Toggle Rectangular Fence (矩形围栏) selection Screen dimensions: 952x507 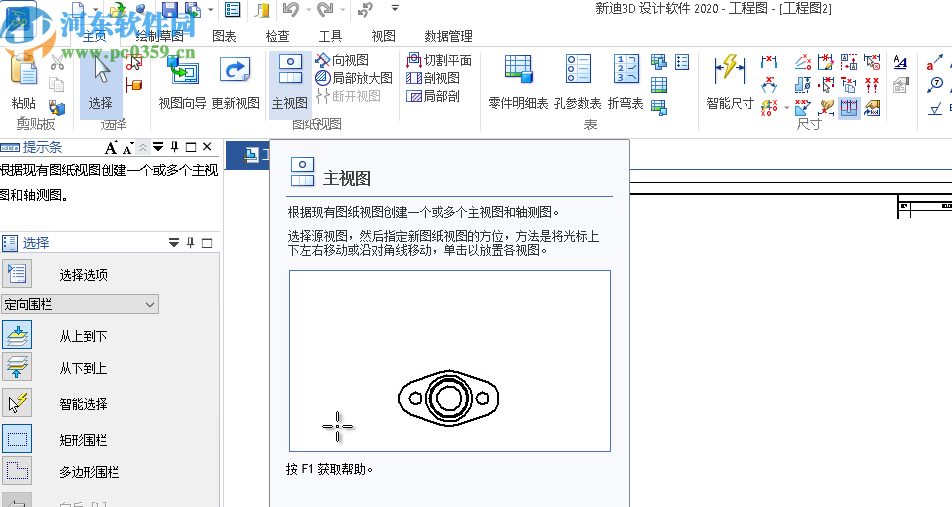coord(17,438)
